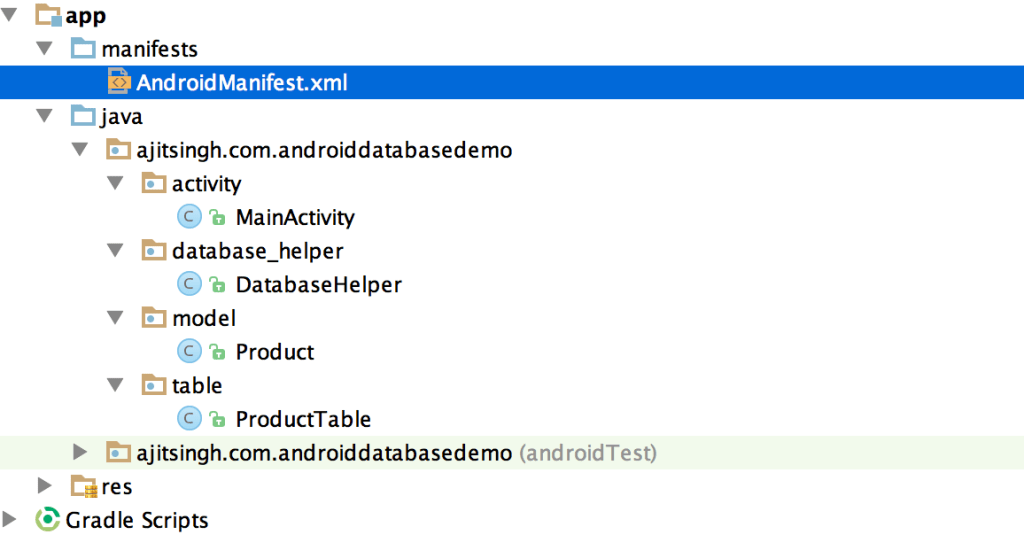Click the res folder icon
The image size is (1024, 558).
83,487
